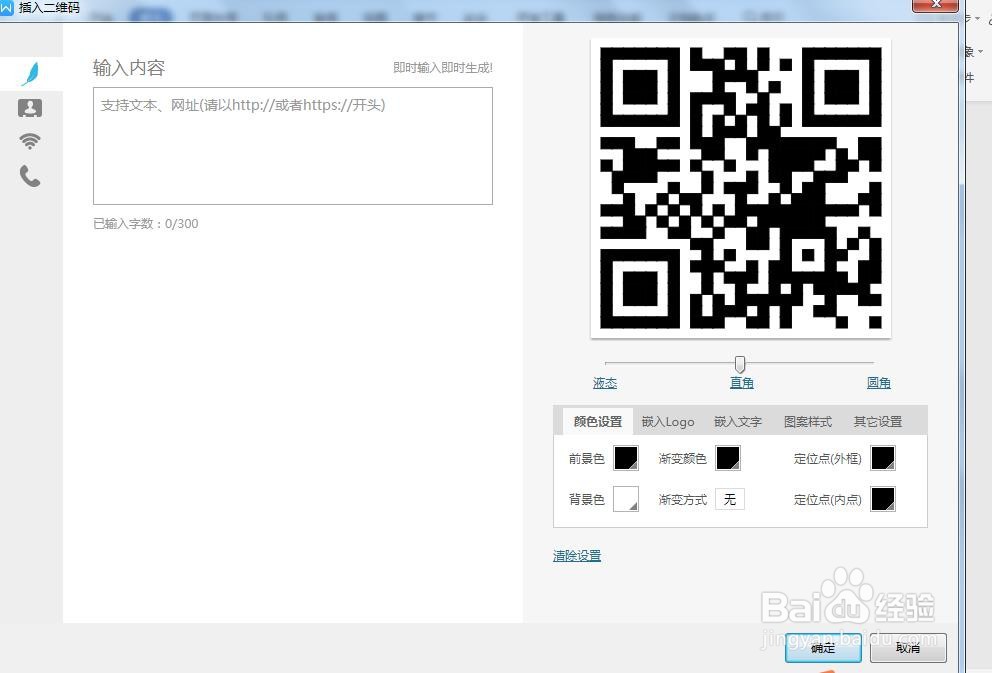Open the 渐变方式 gradient mode dropdown
Viewport: 992px width, 673px height.
[730, 499]
